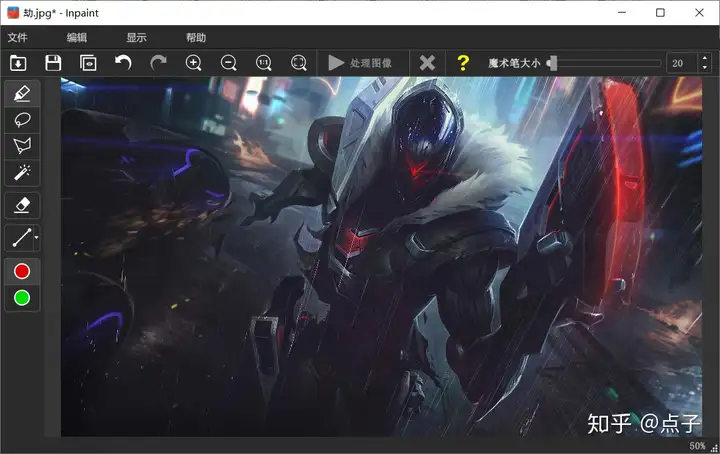
Task: Set zoom to 1:1 actual size
Action: pos(264,62)
